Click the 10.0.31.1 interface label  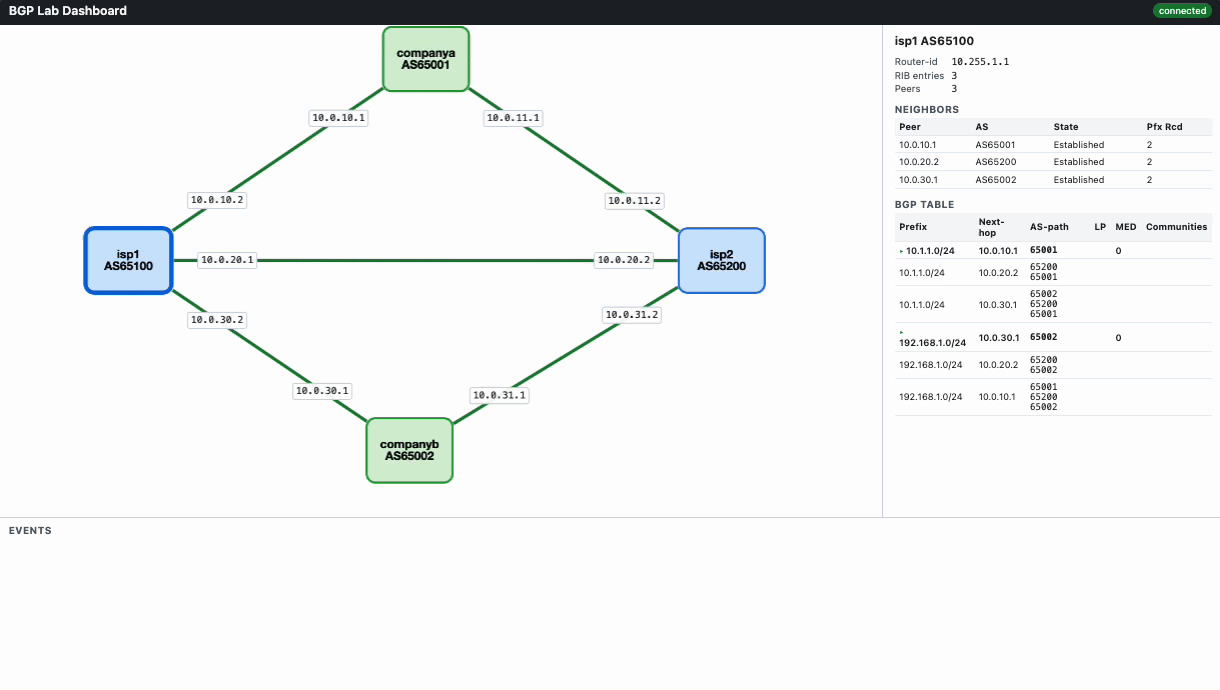(498, 395)
